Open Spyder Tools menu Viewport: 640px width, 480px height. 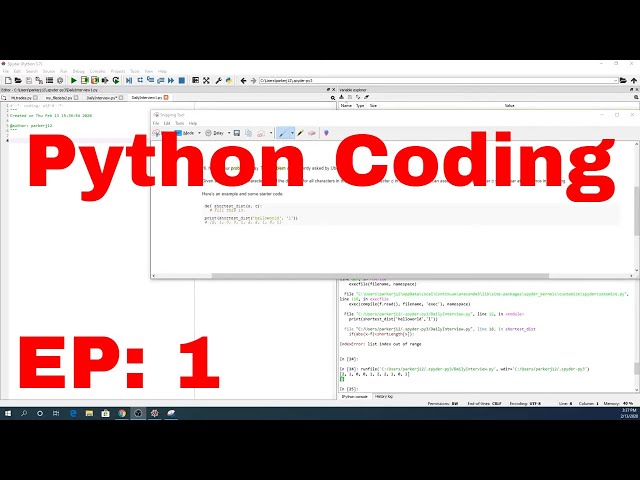(x=135, y=71)
